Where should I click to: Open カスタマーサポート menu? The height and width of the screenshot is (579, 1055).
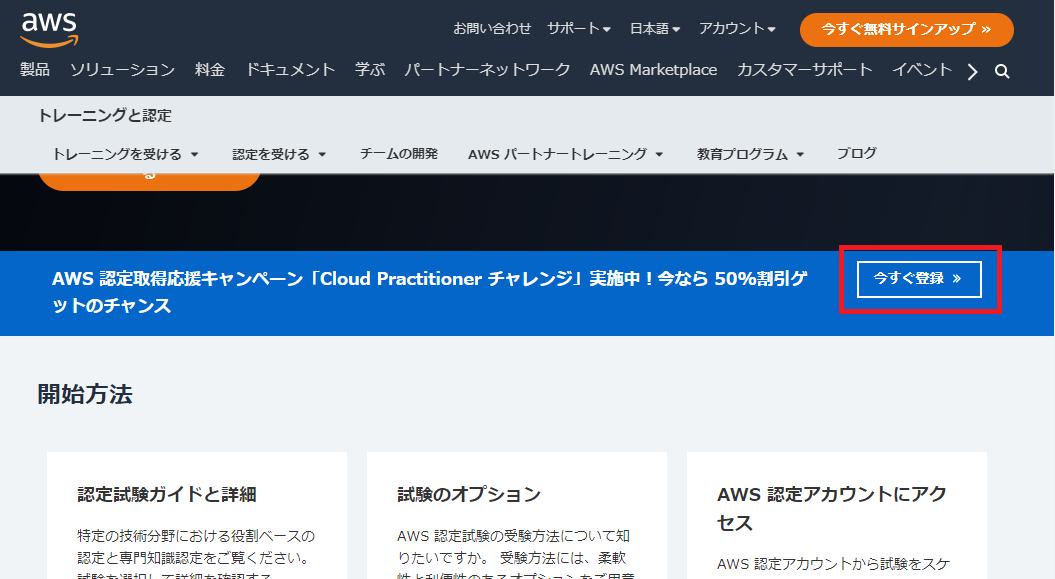pyautogui.click(x=804, y=70)
